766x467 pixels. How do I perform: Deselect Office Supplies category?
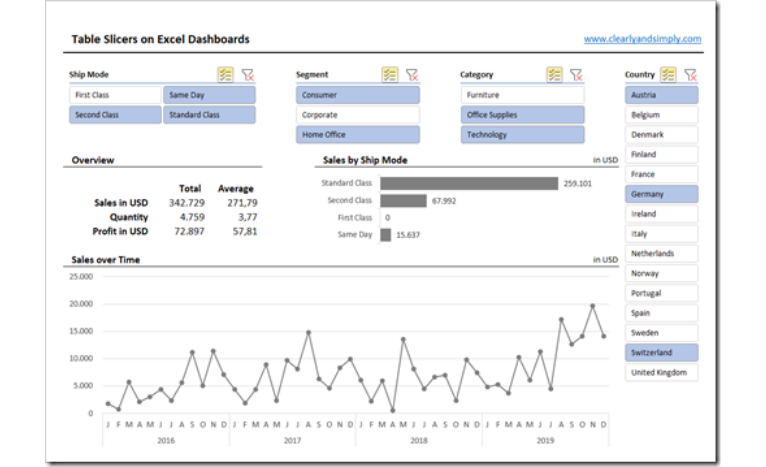[x=522, y=115]
